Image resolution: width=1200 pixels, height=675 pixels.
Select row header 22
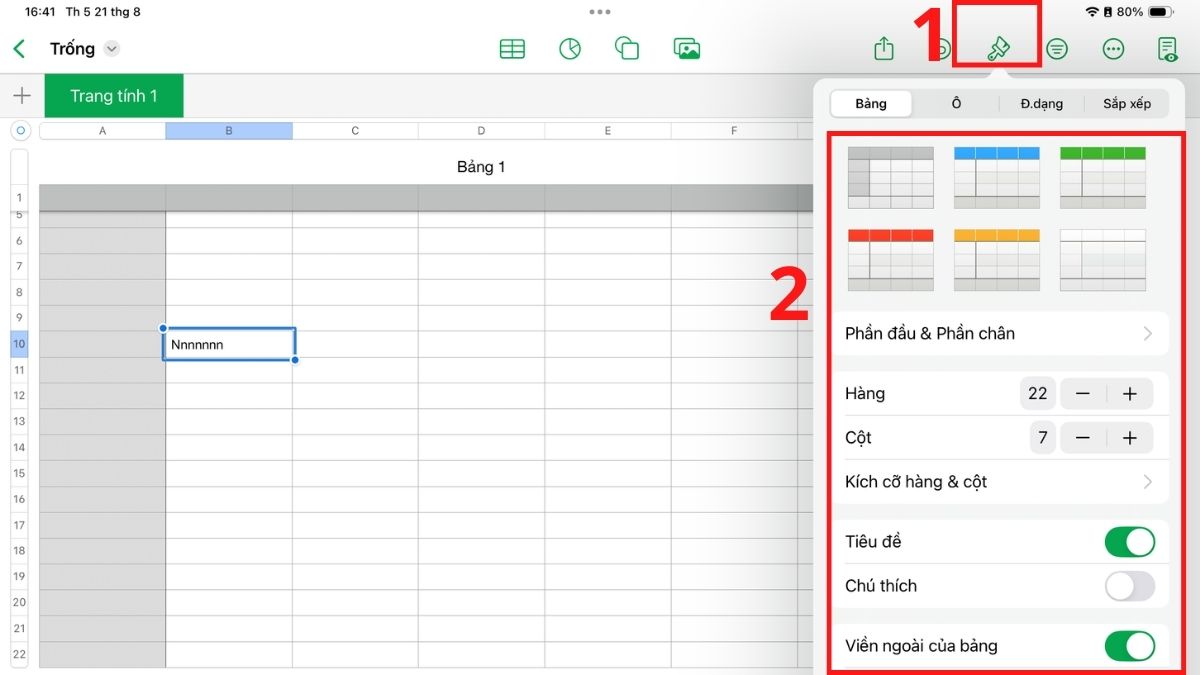tap(19, 654)
